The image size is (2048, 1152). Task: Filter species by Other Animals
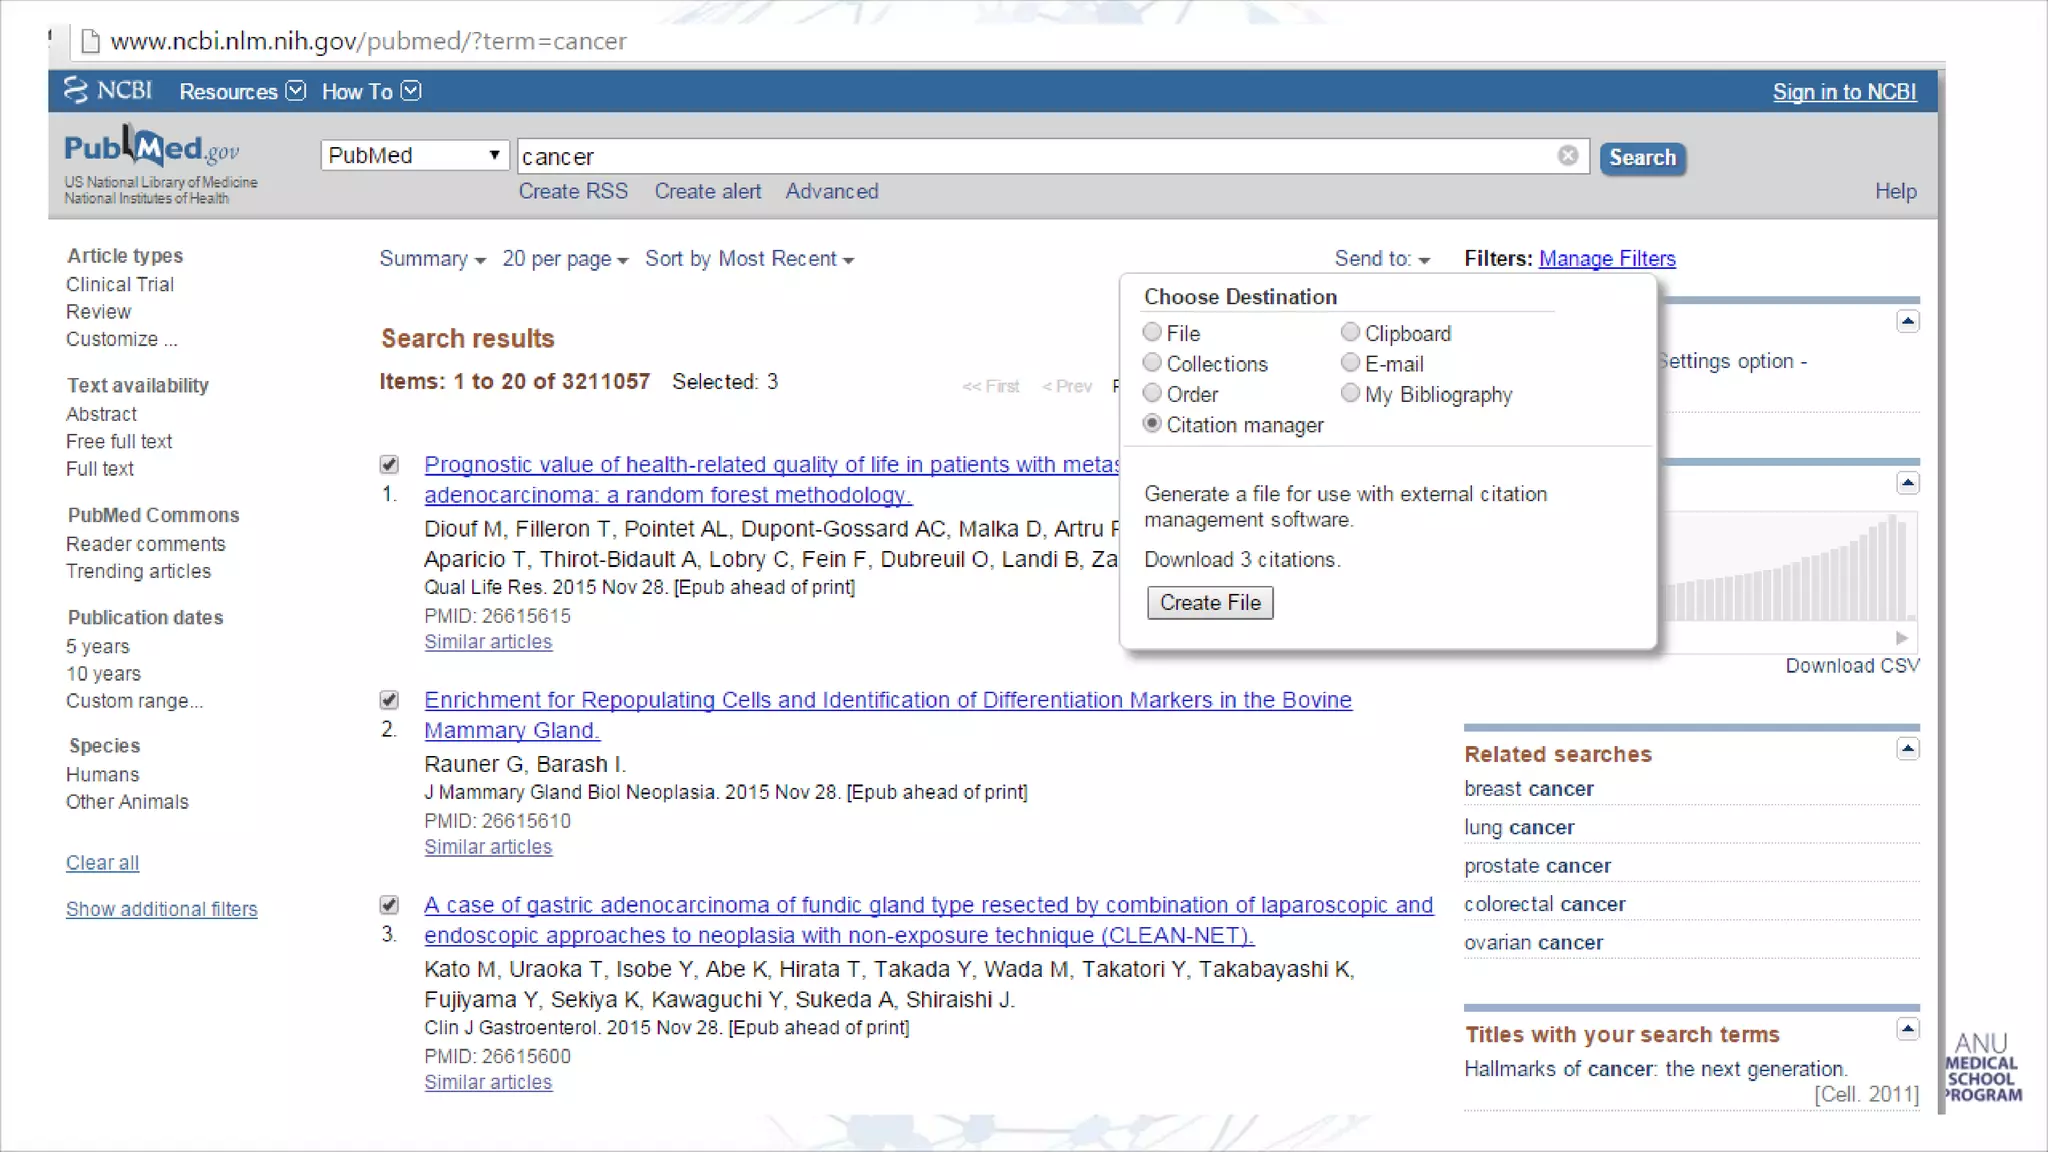click(127, 802)
